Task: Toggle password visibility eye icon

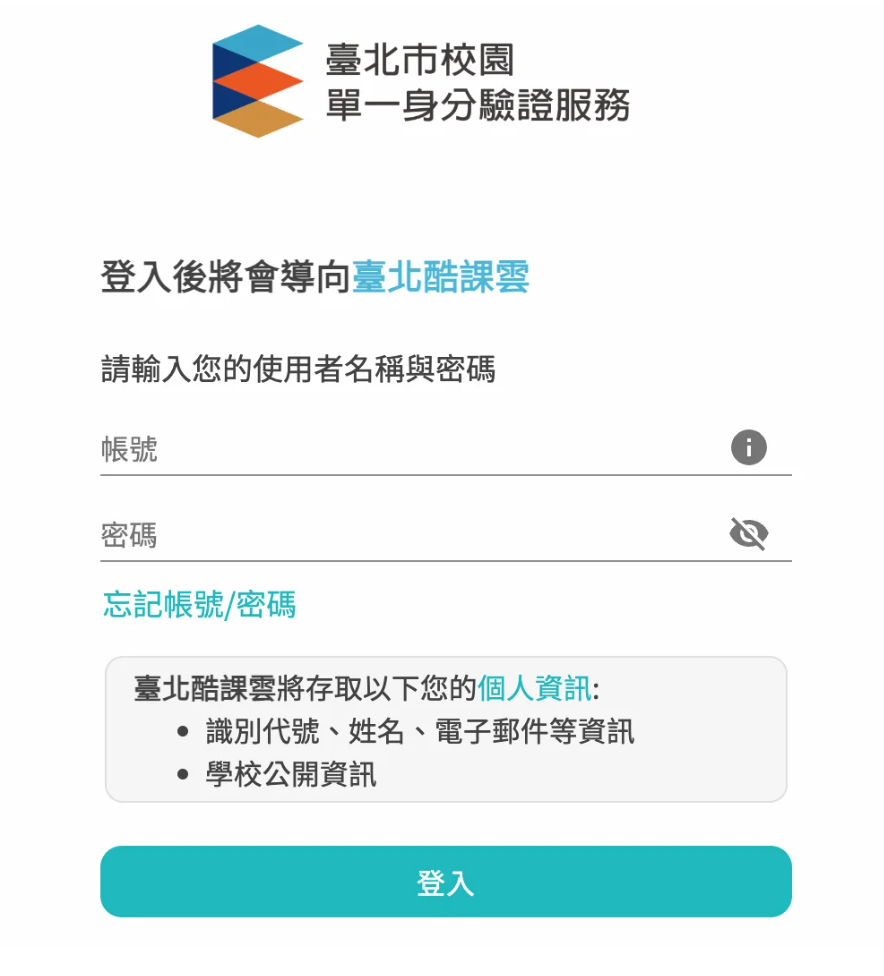Action: (x=748, y=534)
